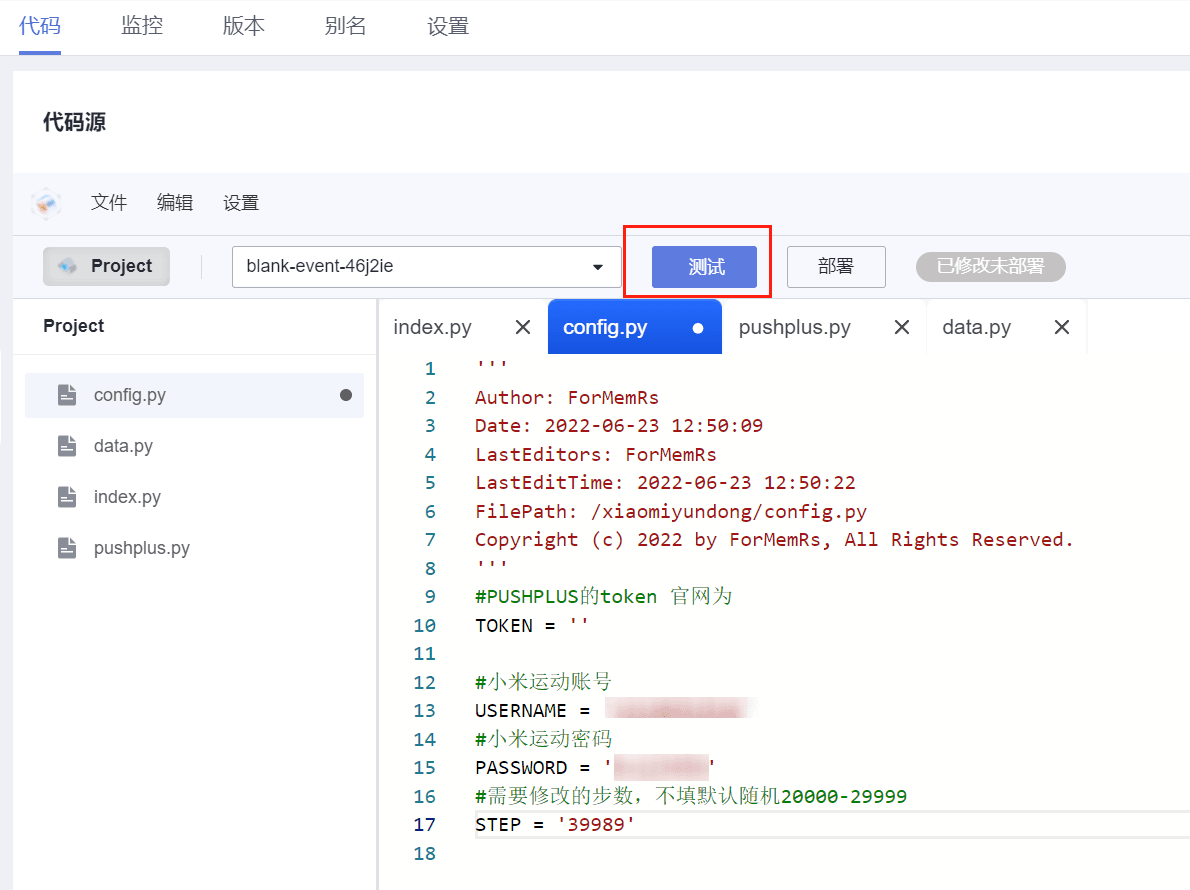This screenshot has height=890, width=1190.
Task: Open pushplus.py editor tab
Action: [794, 327]
